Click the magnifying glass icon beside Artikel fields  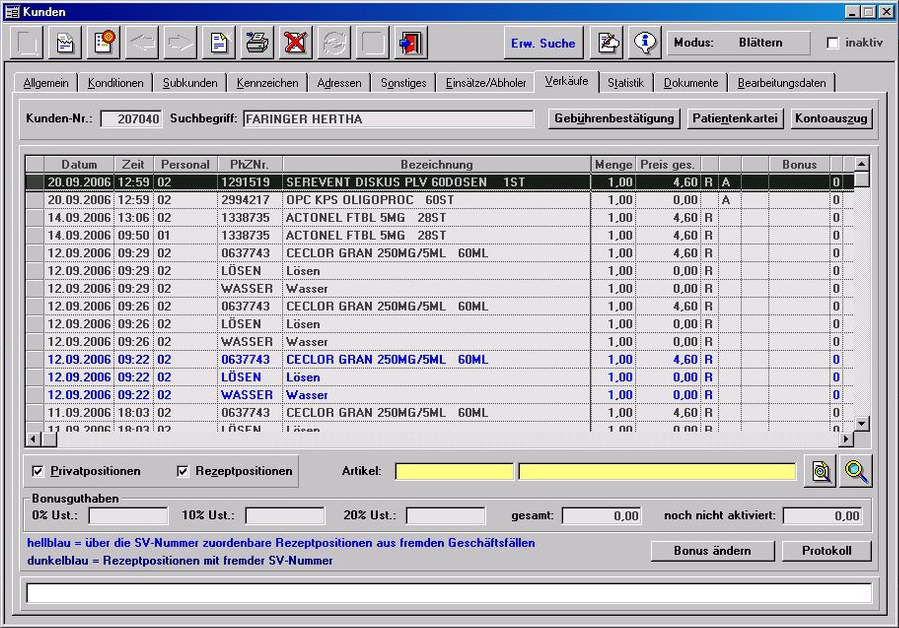pyautogui.click(x=856, y=471)
